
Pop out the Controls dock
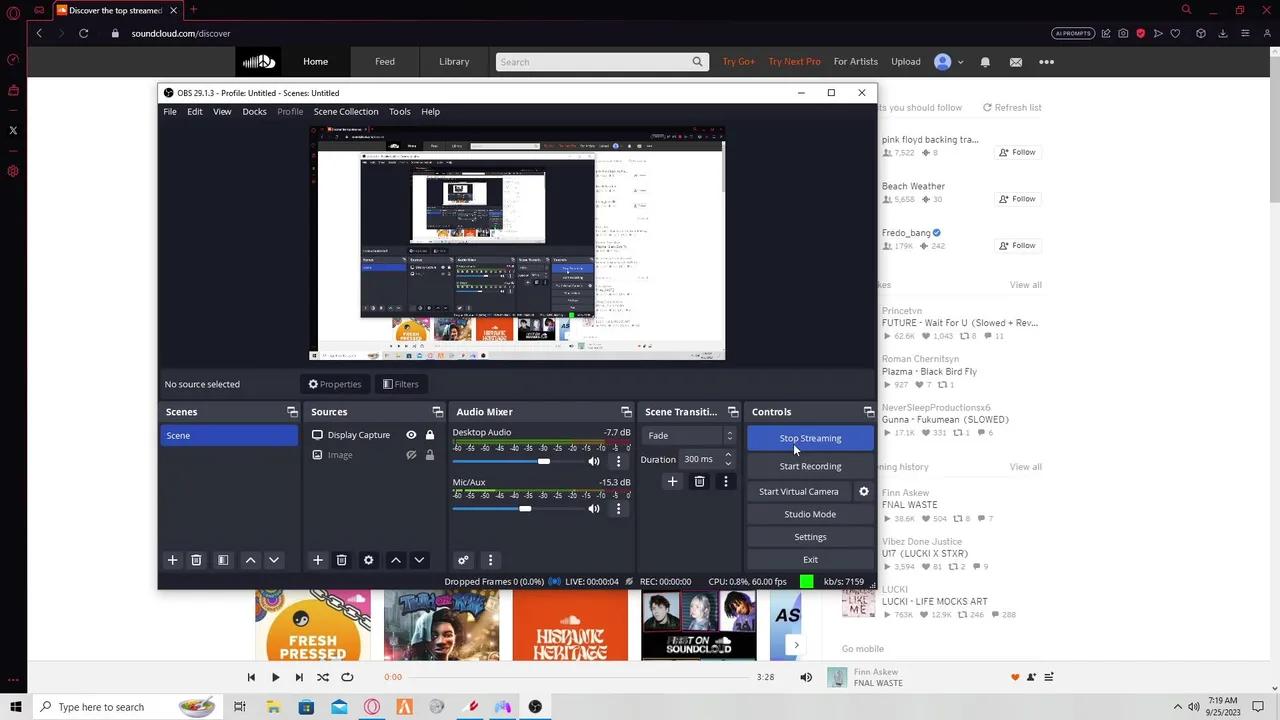(x=869, y=412)
